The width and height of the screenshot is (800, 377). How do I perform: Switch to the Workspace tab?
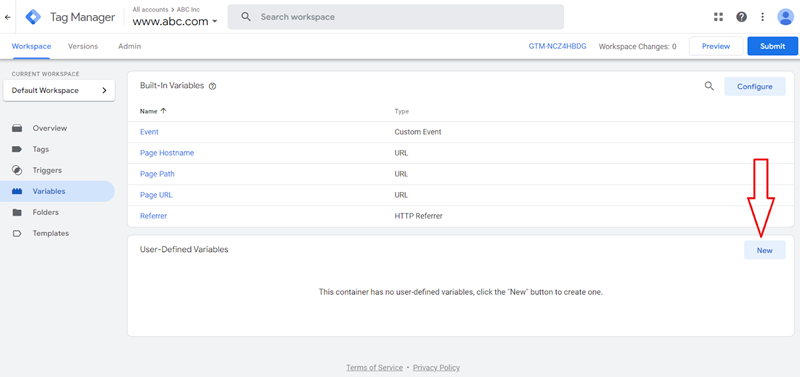32,46
